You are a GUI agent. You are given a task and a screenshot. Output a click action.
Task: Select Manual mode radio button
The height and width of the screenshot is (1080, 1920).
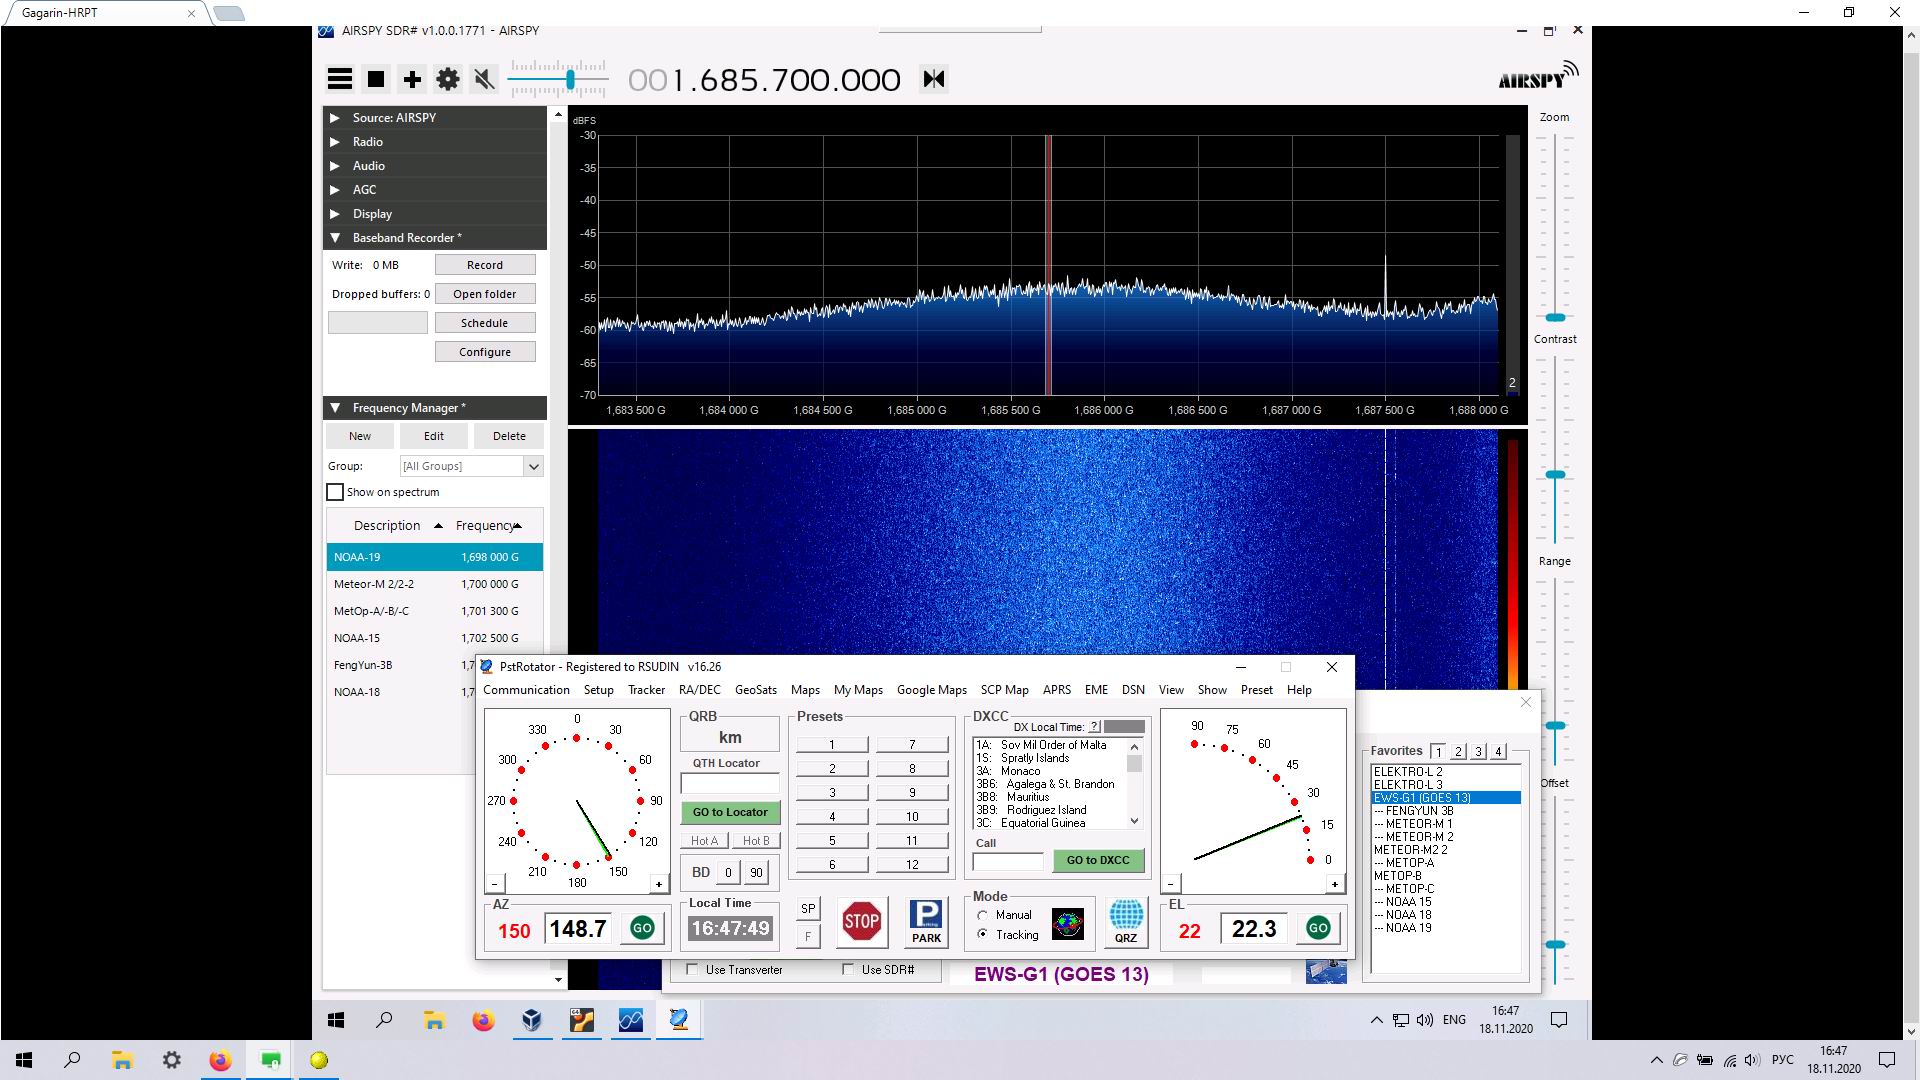tap(983, 915)
